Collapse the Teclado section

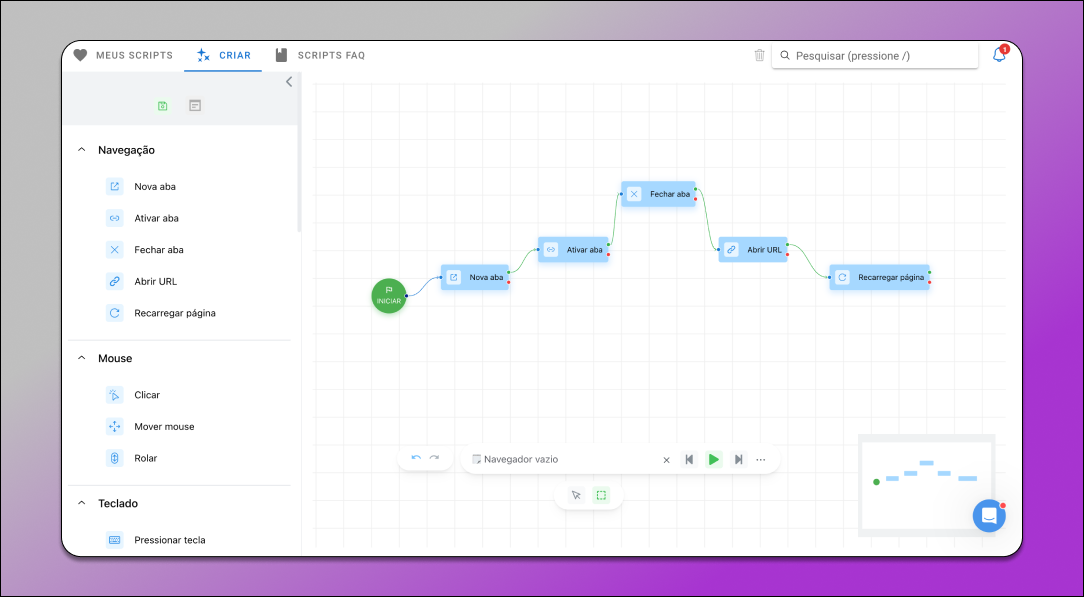pyautogui.click(x=82, y=504)
